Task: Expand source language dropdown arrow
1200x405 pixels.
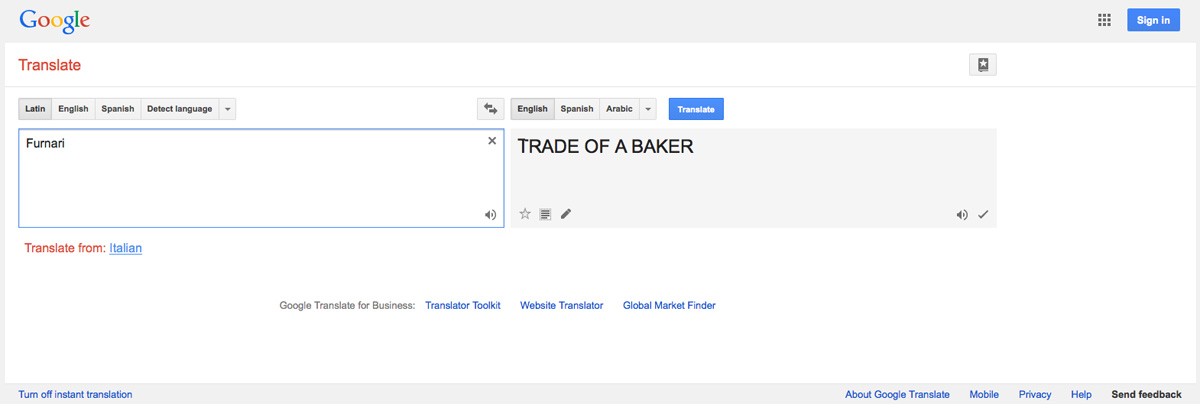Action: pos(228,109)
